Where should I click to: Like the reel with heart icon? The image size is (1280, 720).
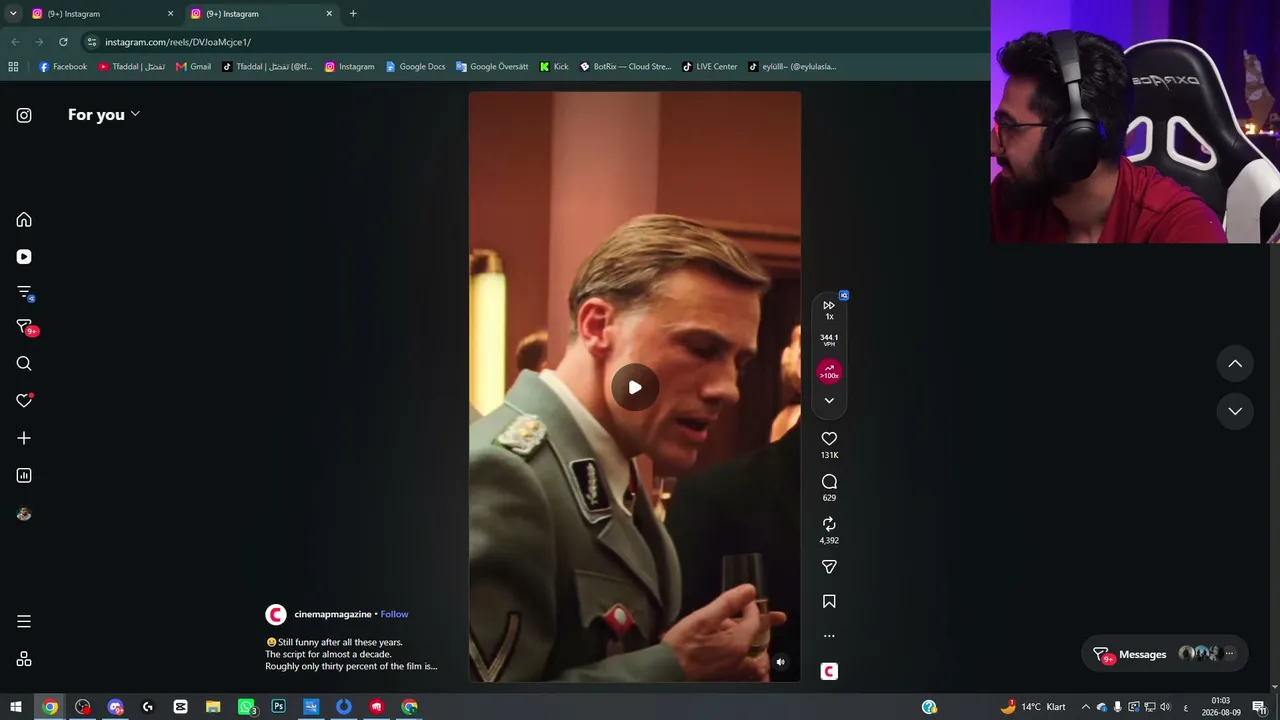(829, 439)
